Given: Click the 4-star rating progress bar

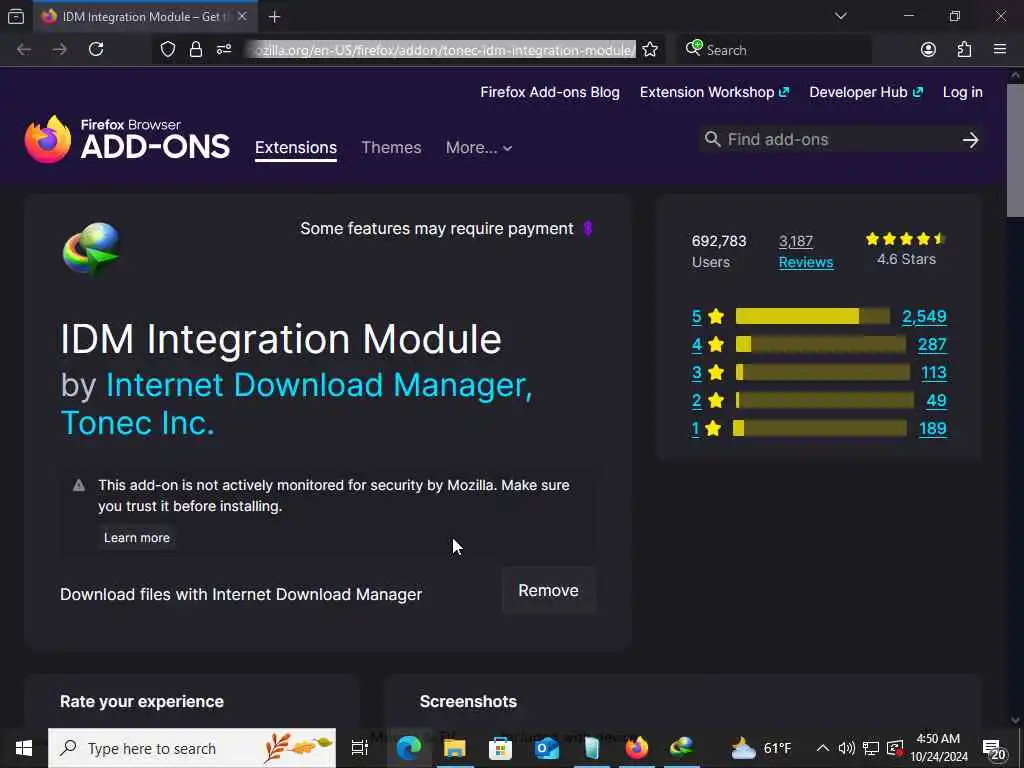Looking at the screenshot, I should (821, 344).
